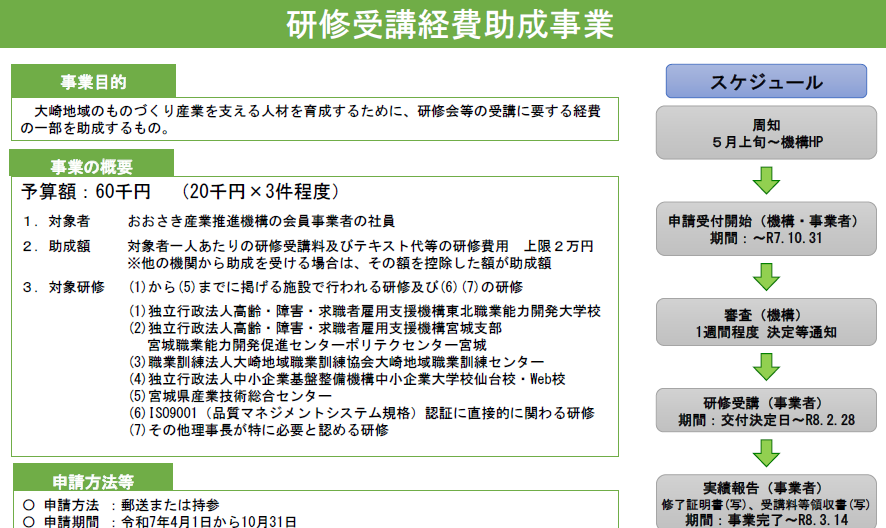Click the text (20千円×3件程度)
The height and width of the screenshot is (528, 886).
pos(260,192)
